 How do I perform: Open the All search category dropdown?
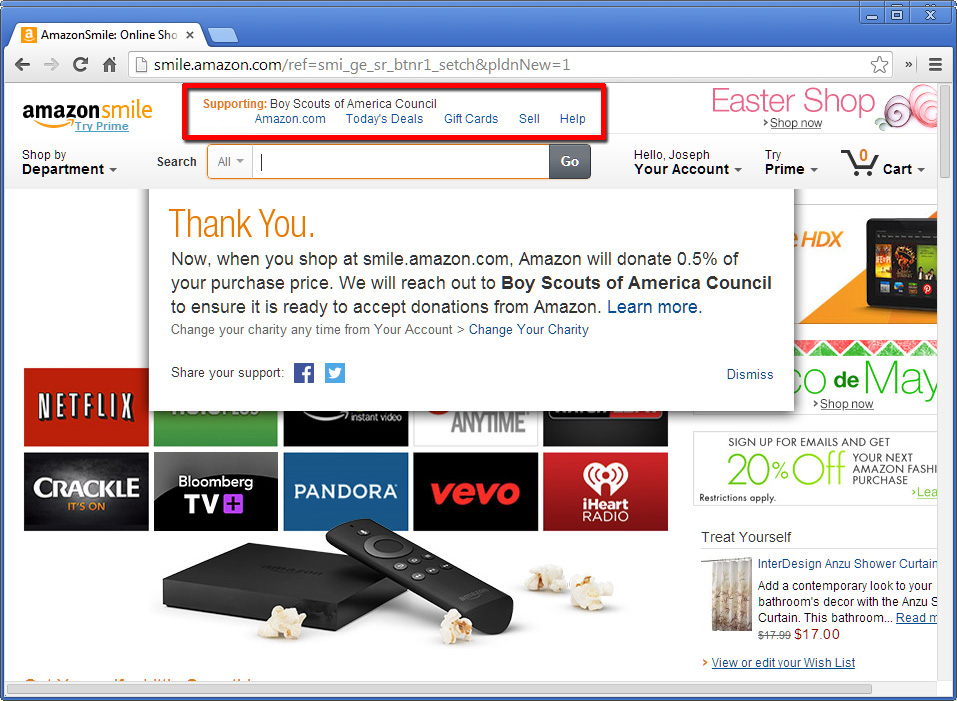[x=230, y=162]
